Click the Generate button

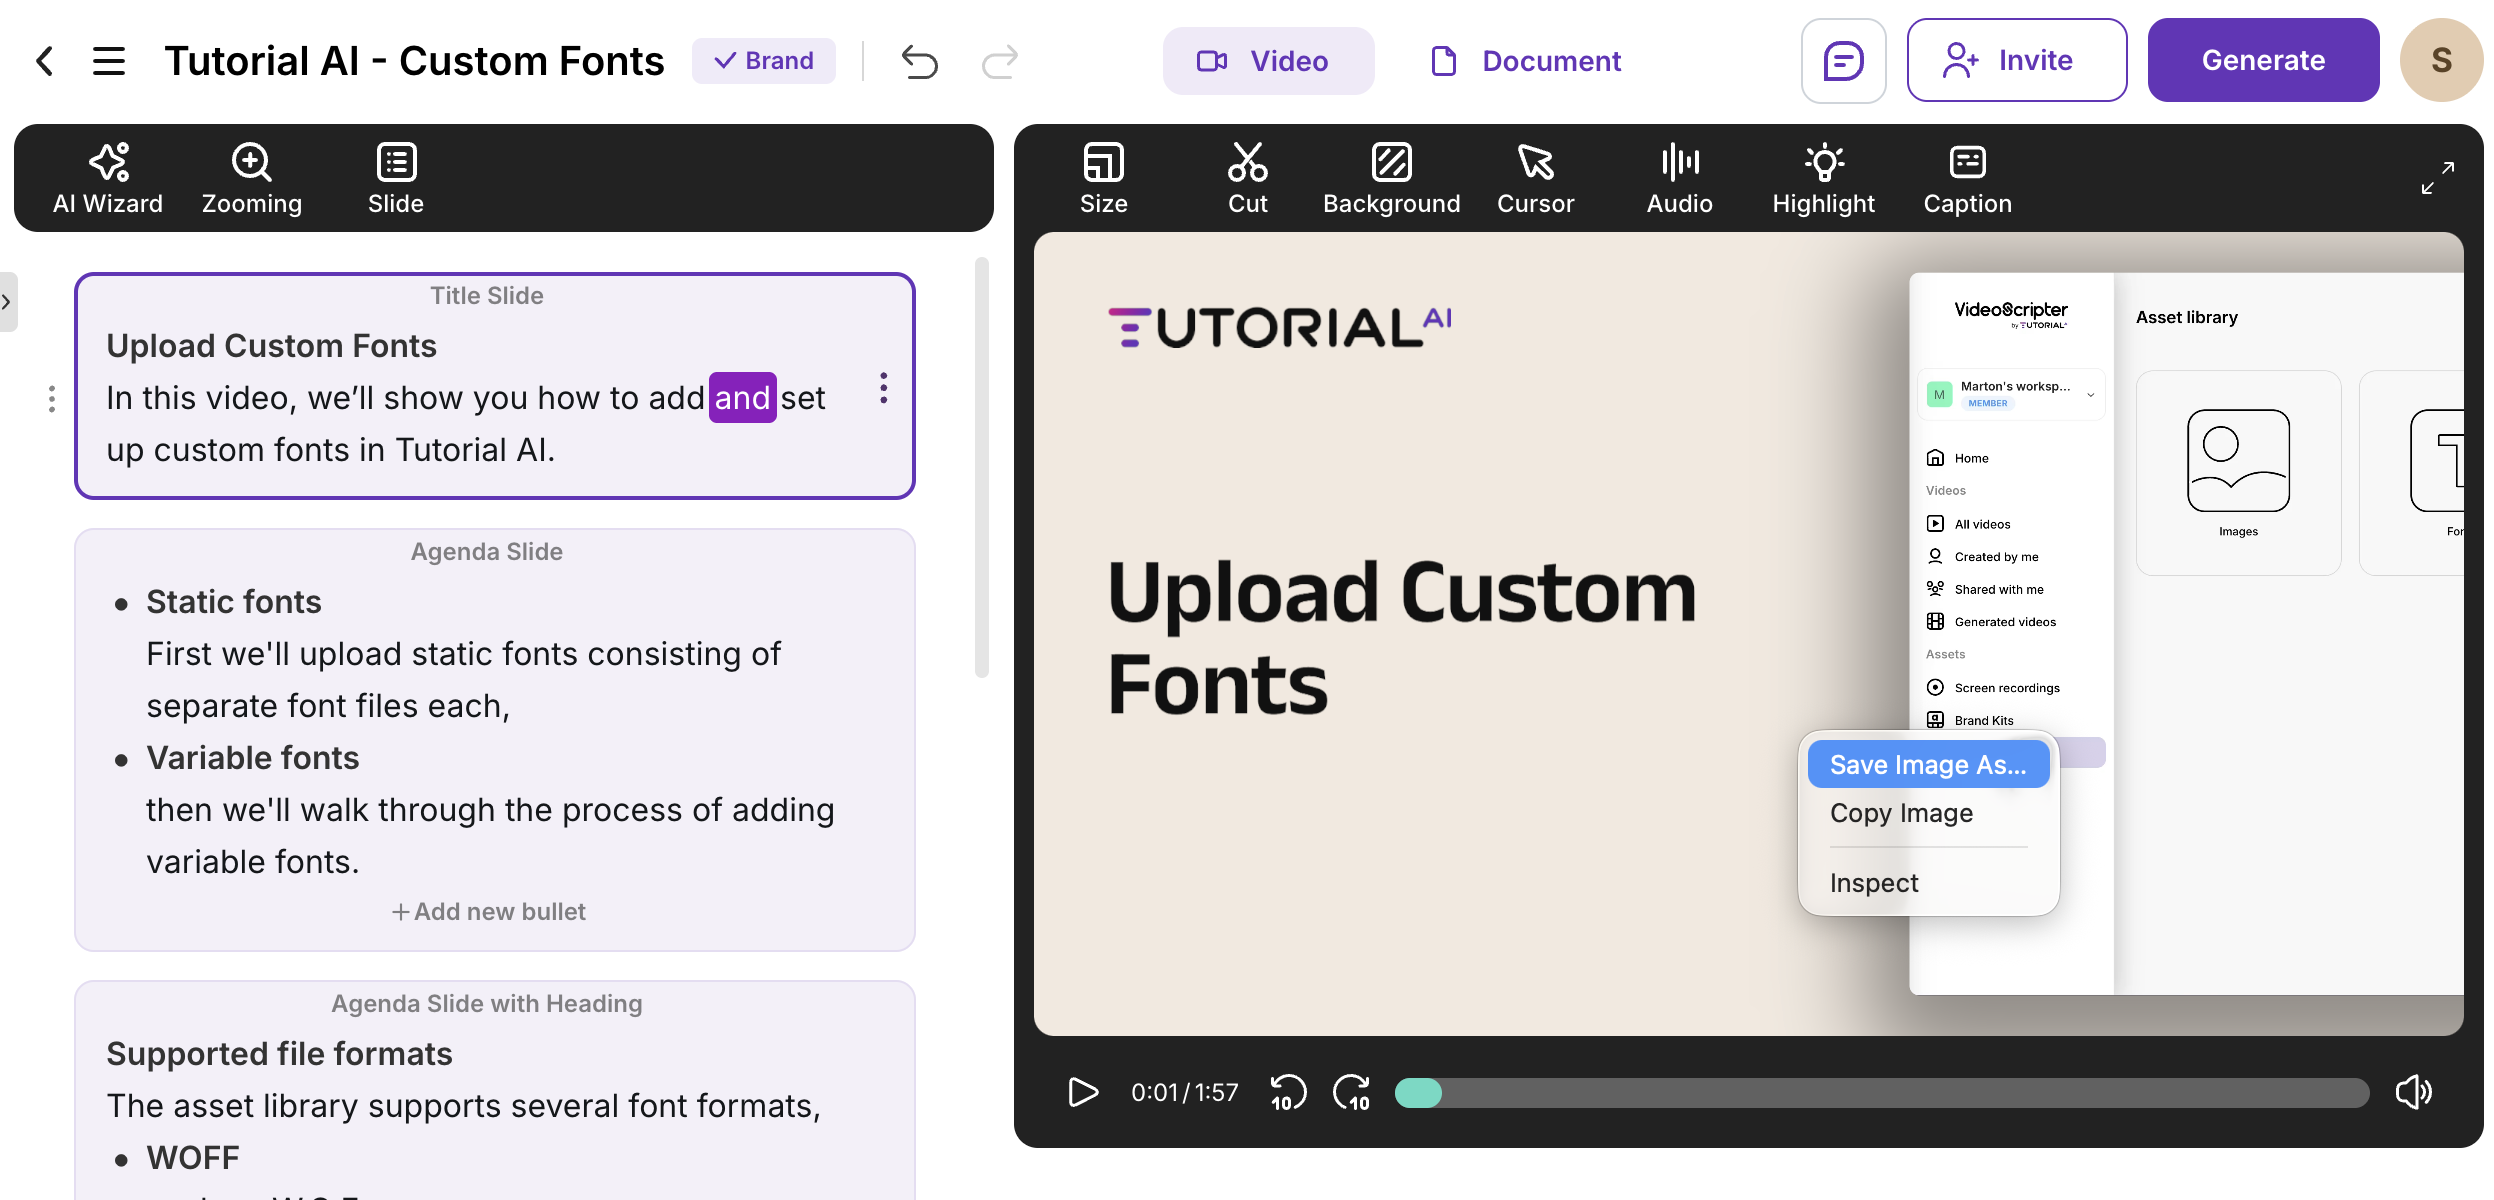pos(2262,61)
